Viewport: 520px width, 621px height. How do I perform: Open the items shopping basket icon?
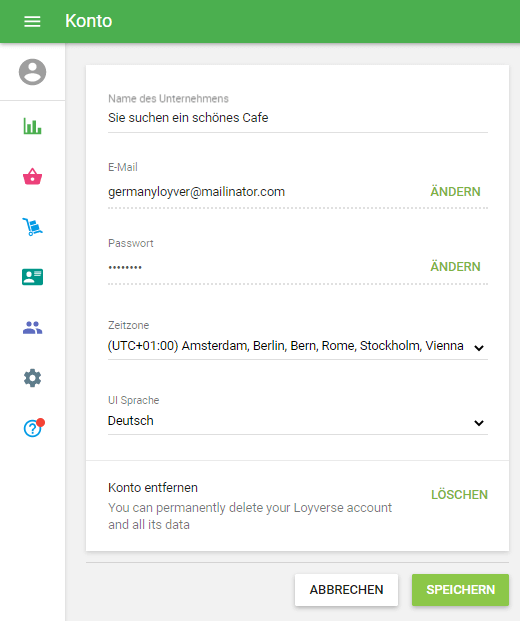32,177
